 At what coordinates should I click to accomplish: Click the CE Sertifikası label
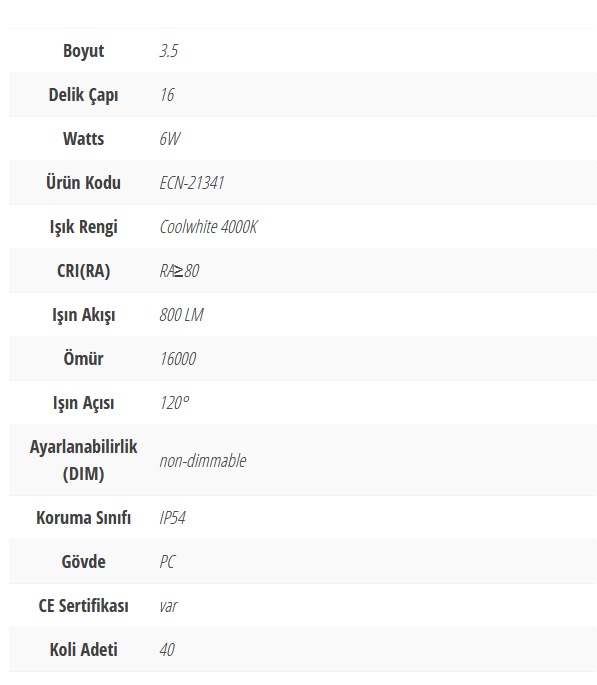pyautogui.click(x=83, y=606)
